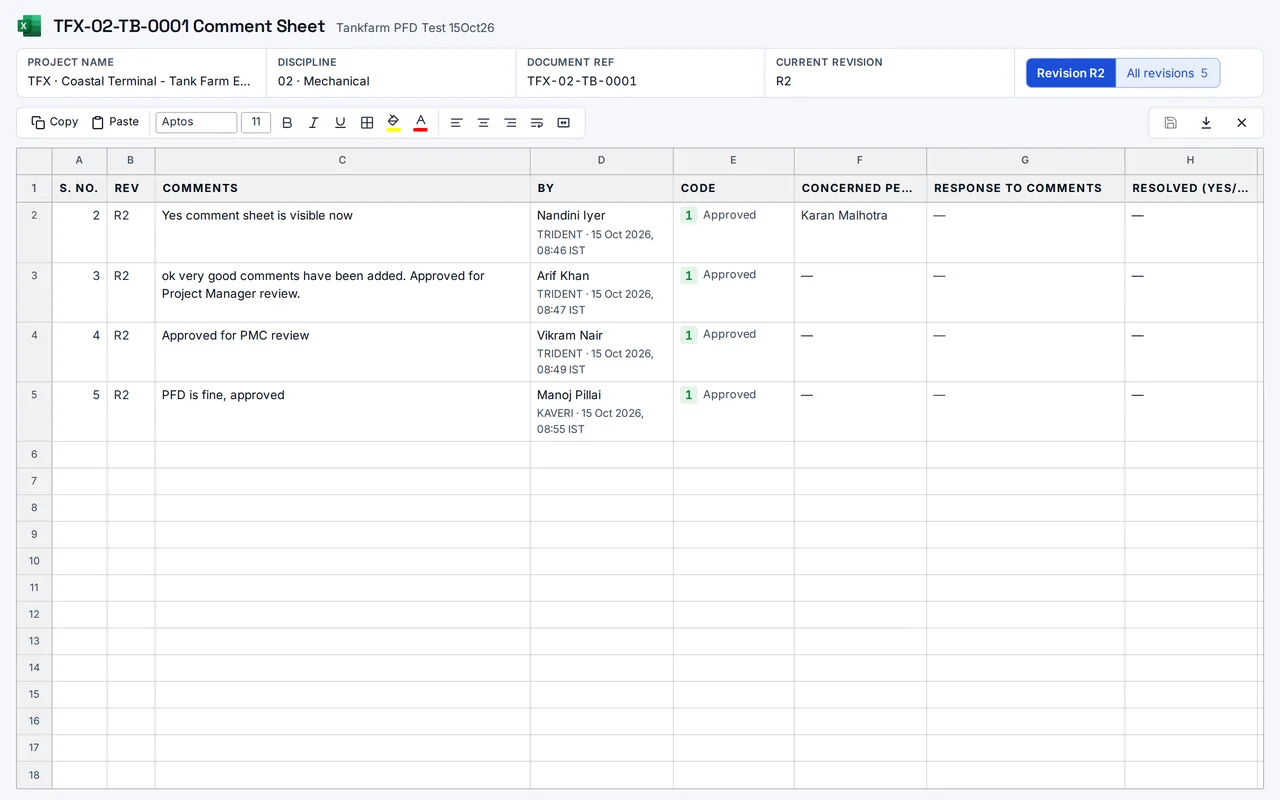The width and height of the screenshot is (1280, 800).
Task: Click the Bold formatting icon
Action: tap(287, 122)
